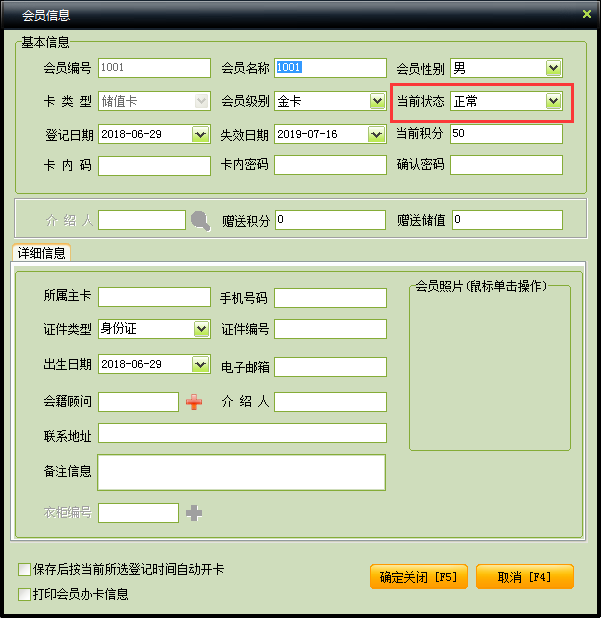Click the 赠送积分 input field

click(330, 220)
